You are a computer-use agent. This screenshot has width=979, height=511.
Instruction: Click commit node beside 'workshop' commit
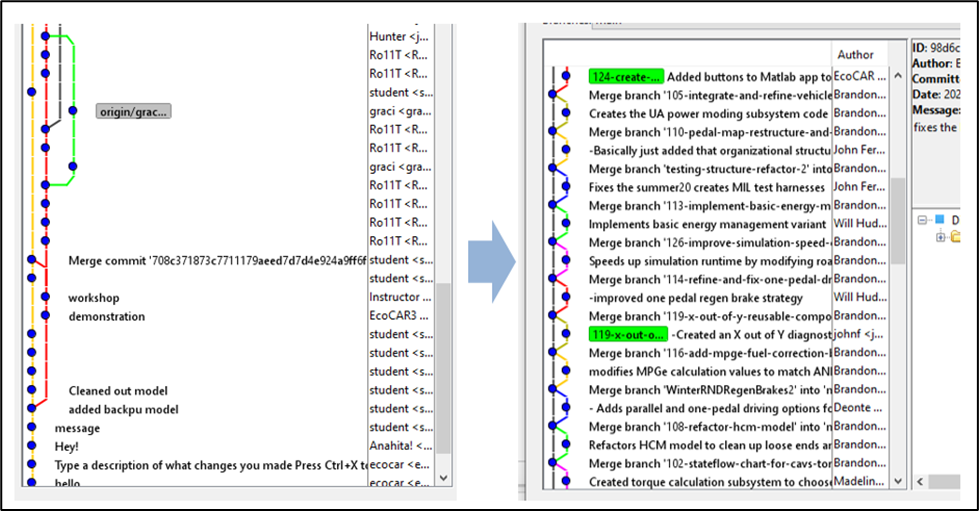click(45, 298)
